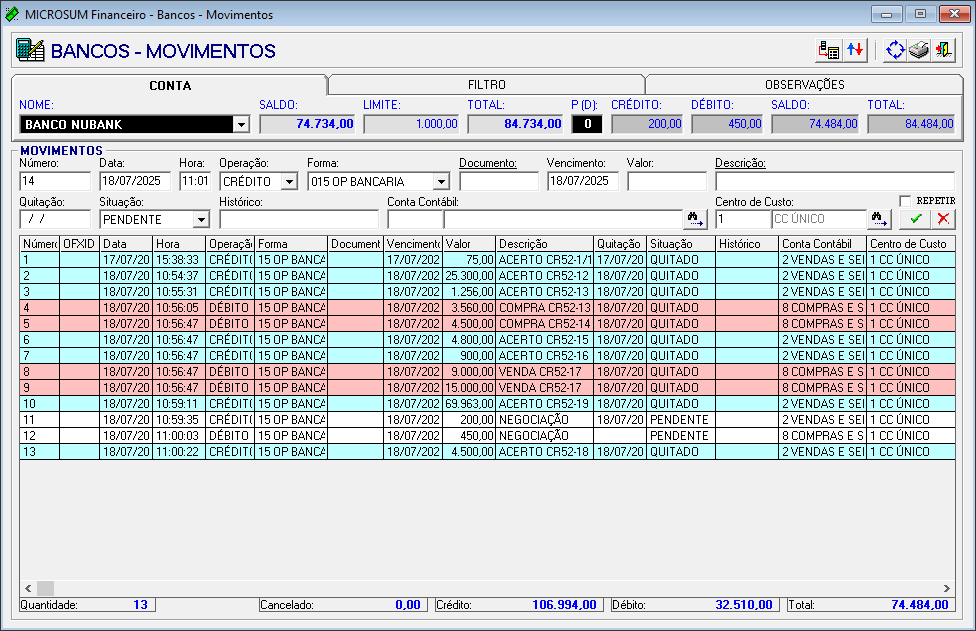This screenshot has height=631, width=976.
Task: Switch to the FILTRO tab
Action: (x=486, y=85)
